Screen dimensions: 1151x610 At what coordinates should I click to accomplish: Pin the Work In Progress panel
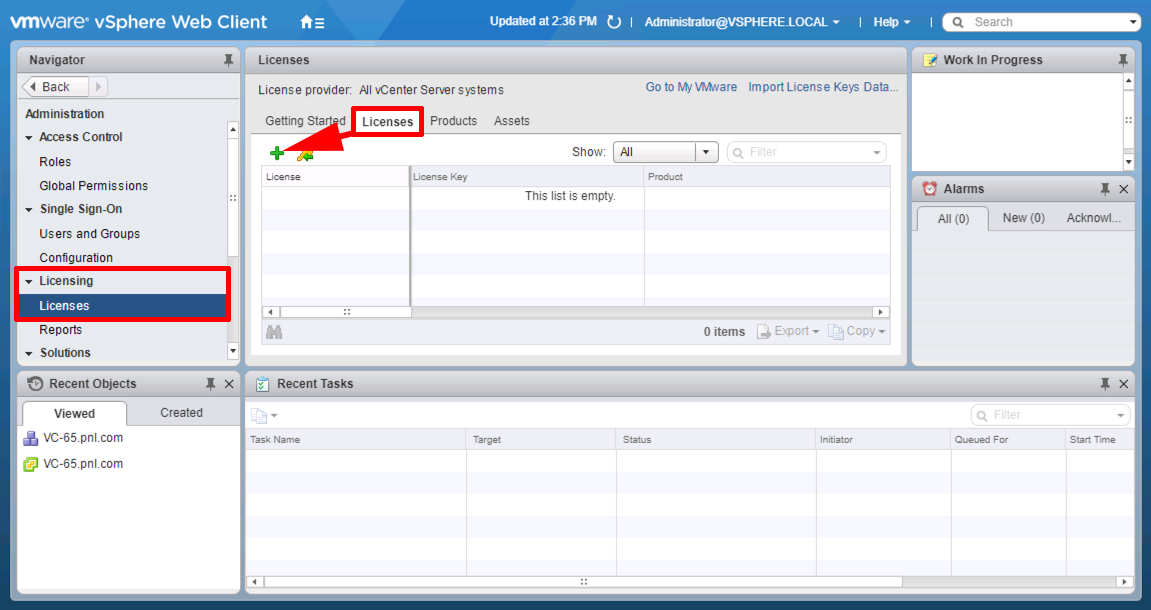1122,60
